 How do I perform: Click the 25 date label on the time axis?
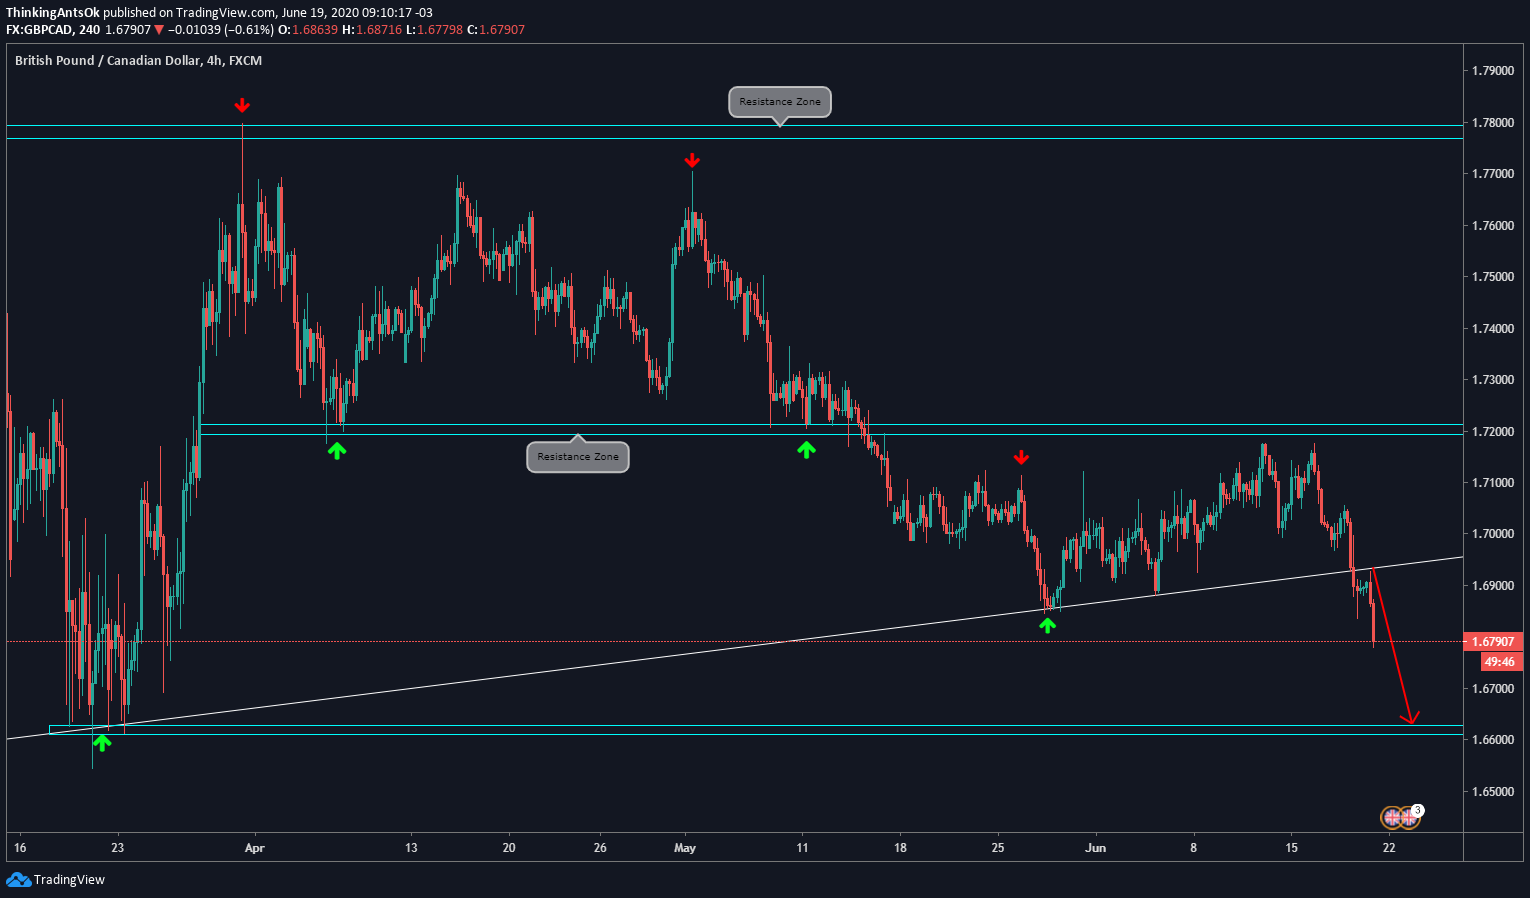998,848
